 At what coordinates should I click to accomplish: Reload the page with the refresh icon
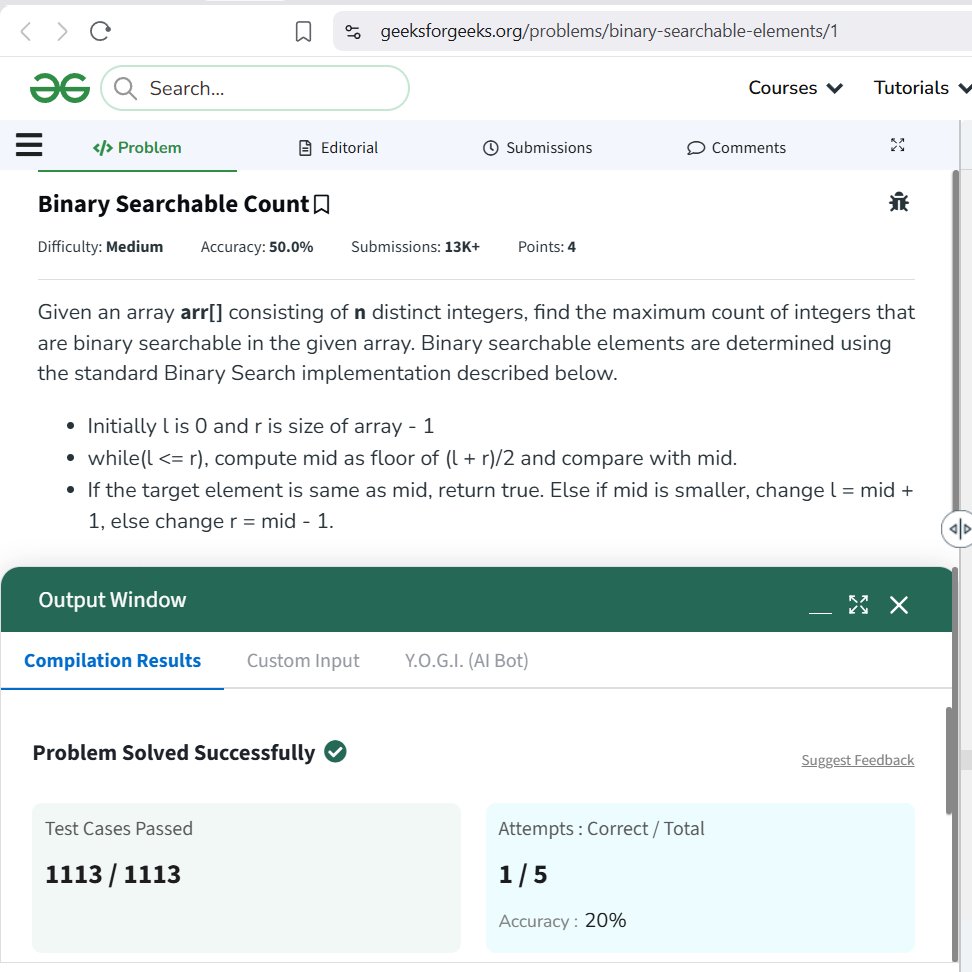[x=100, y=31]
